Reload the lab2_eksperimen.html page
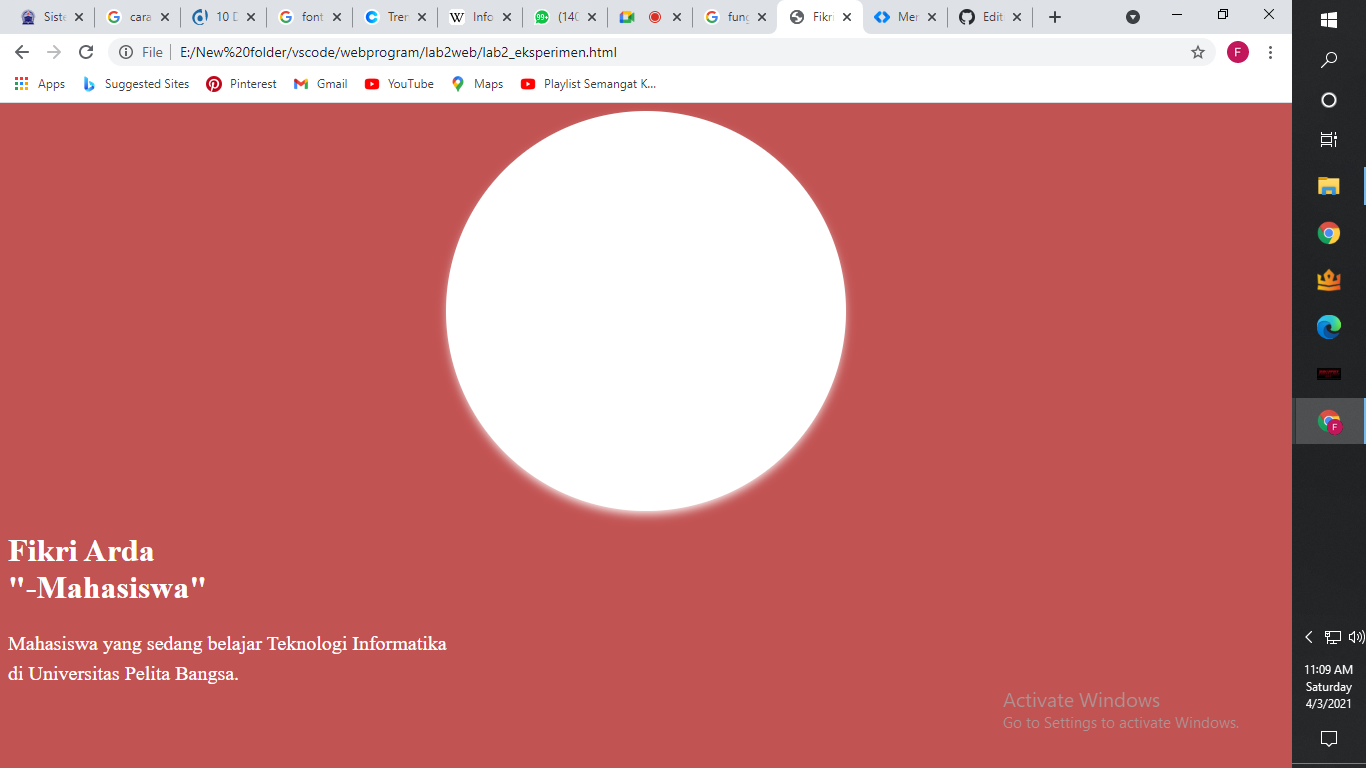 point(90,52)
